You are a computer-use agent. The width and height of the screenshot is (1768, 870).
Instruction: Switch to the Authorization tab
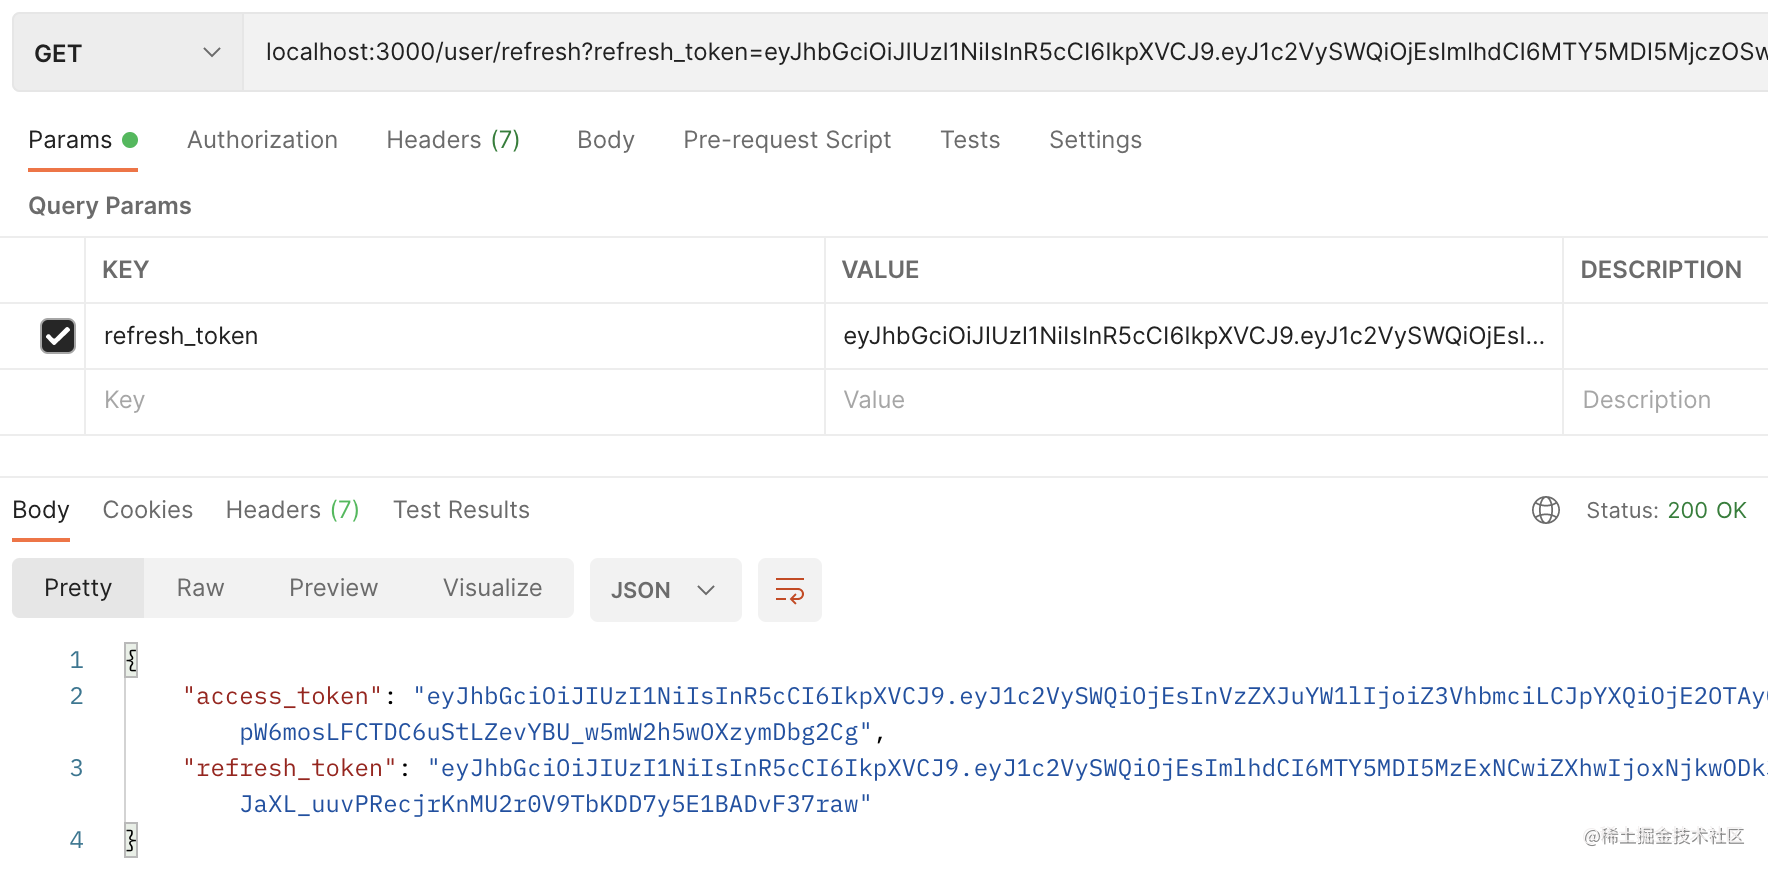[262, 140]
